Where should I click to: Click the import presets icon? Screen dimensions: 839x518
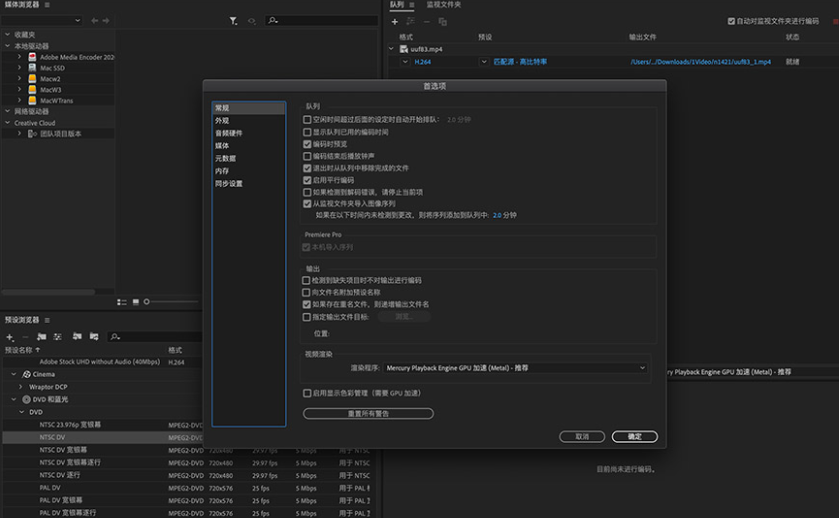[x=77, y=337]
